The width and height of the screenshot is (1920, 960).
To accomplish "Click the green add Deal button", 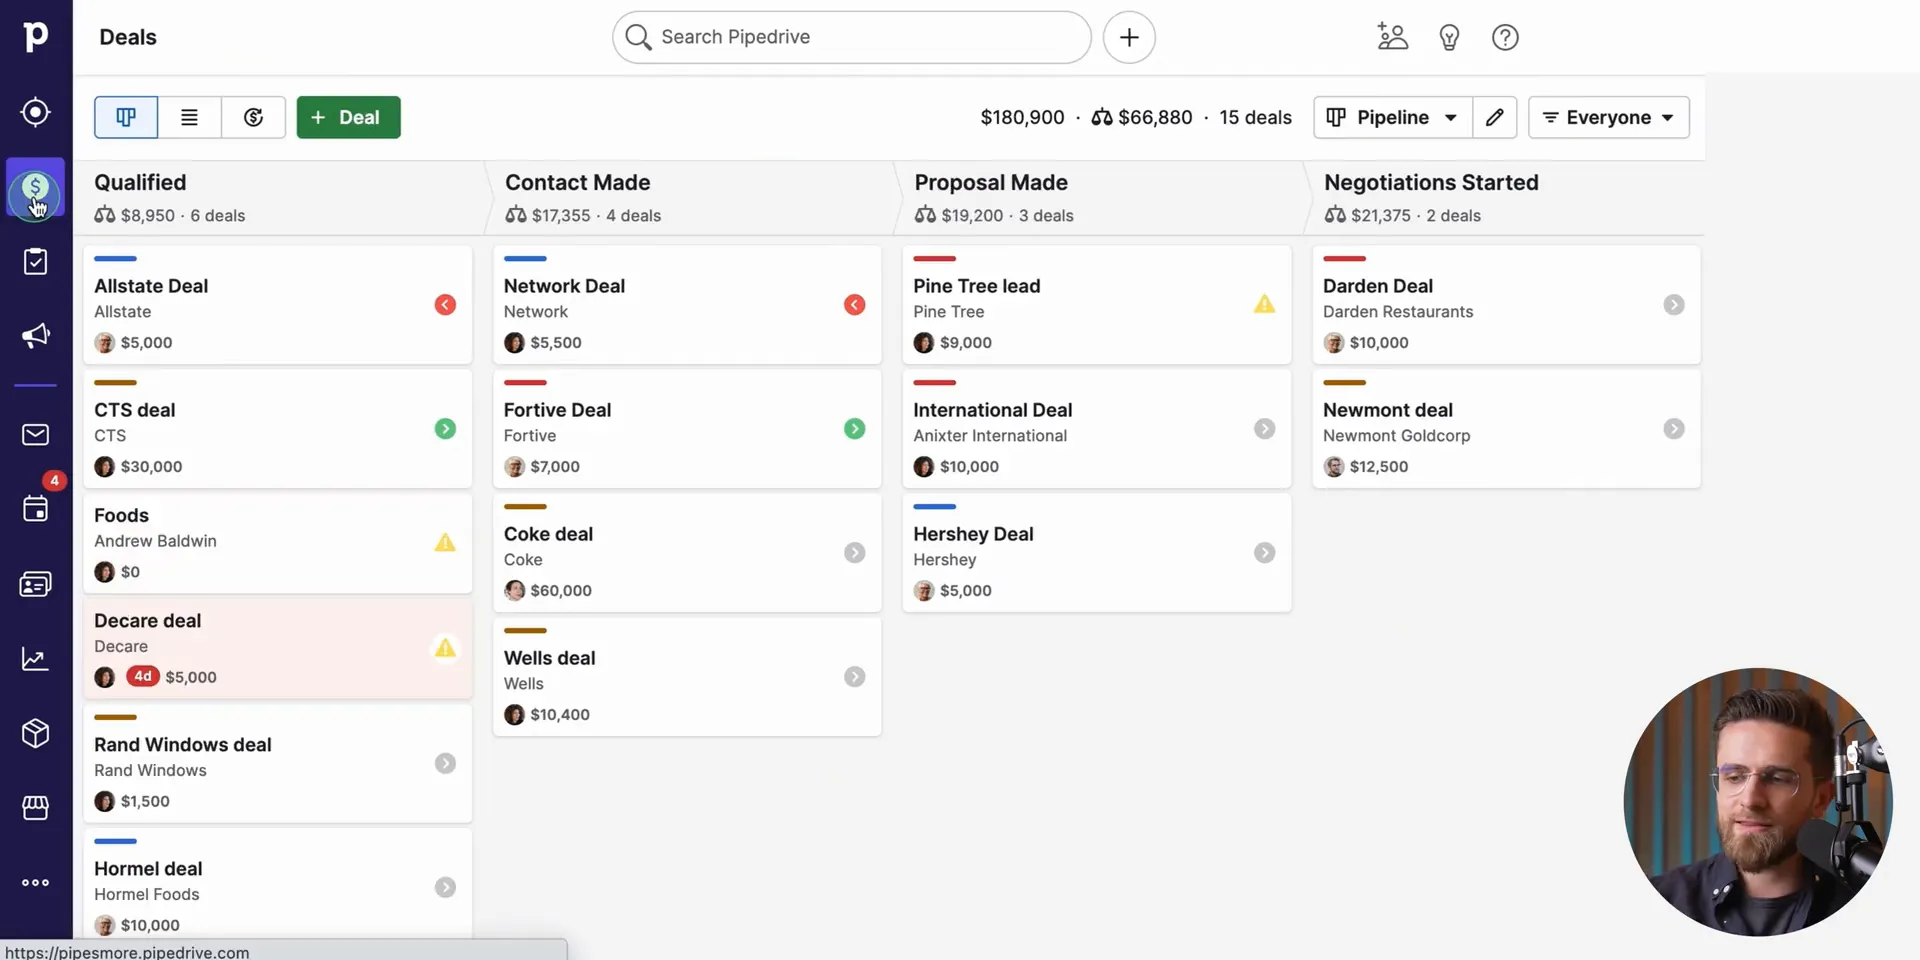I will point(348,117).
